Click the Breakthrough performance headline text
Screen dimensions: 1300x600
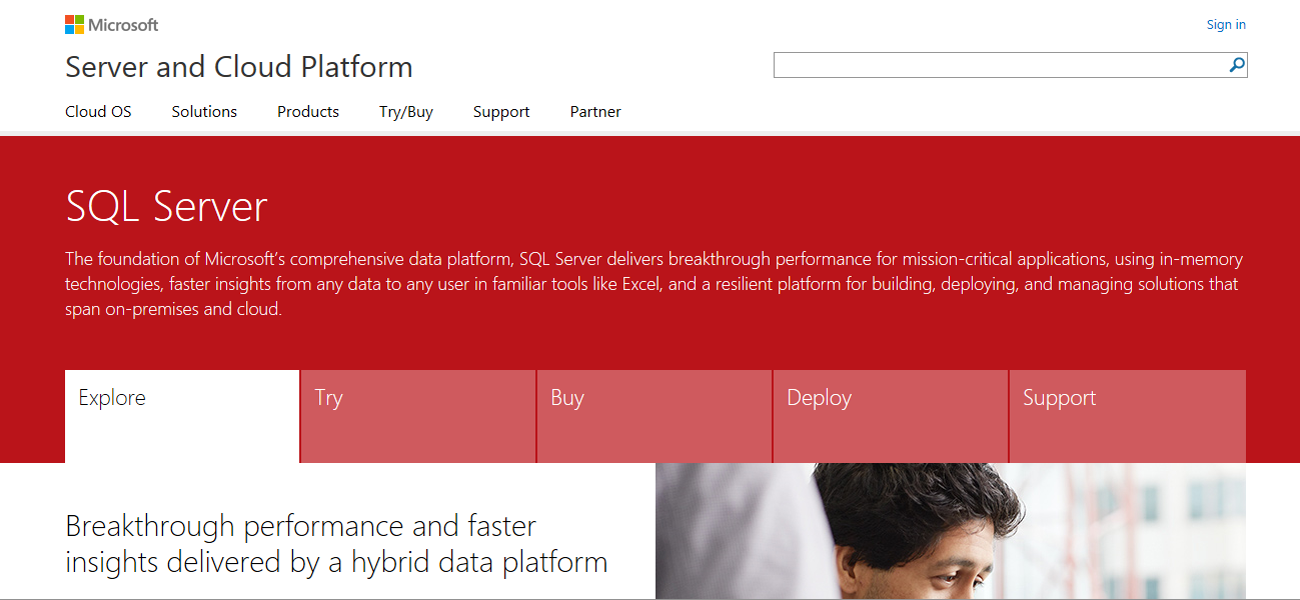click(336, 543)
